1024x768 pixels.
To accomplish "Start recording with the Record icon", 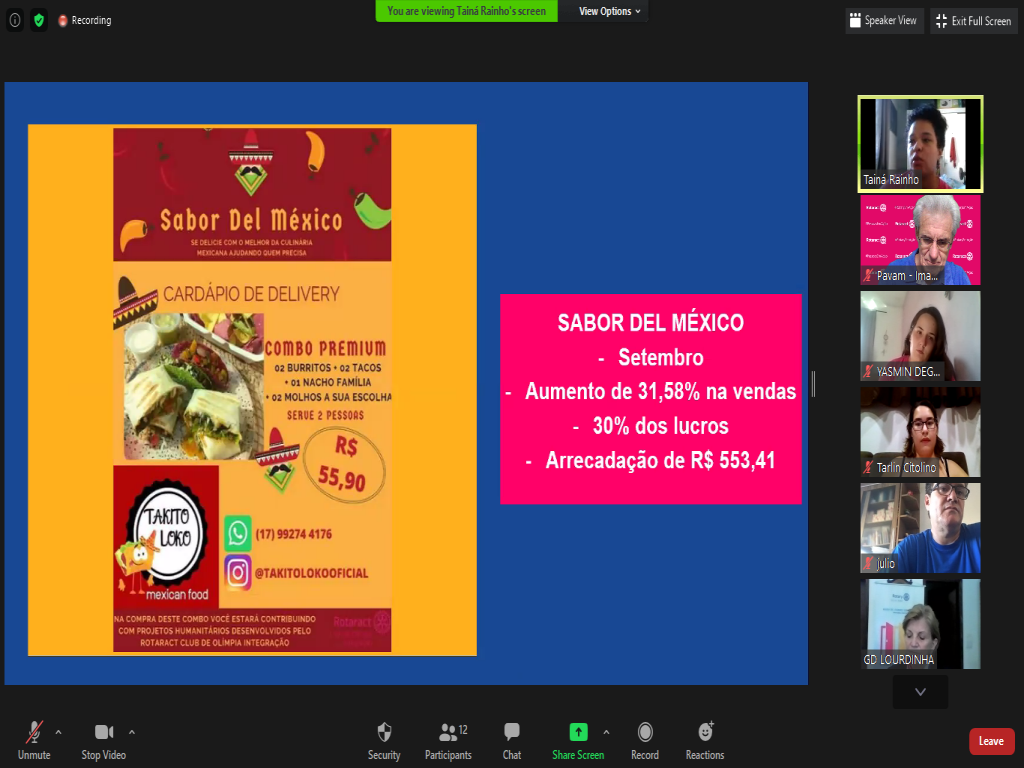I will coord(645,733).
